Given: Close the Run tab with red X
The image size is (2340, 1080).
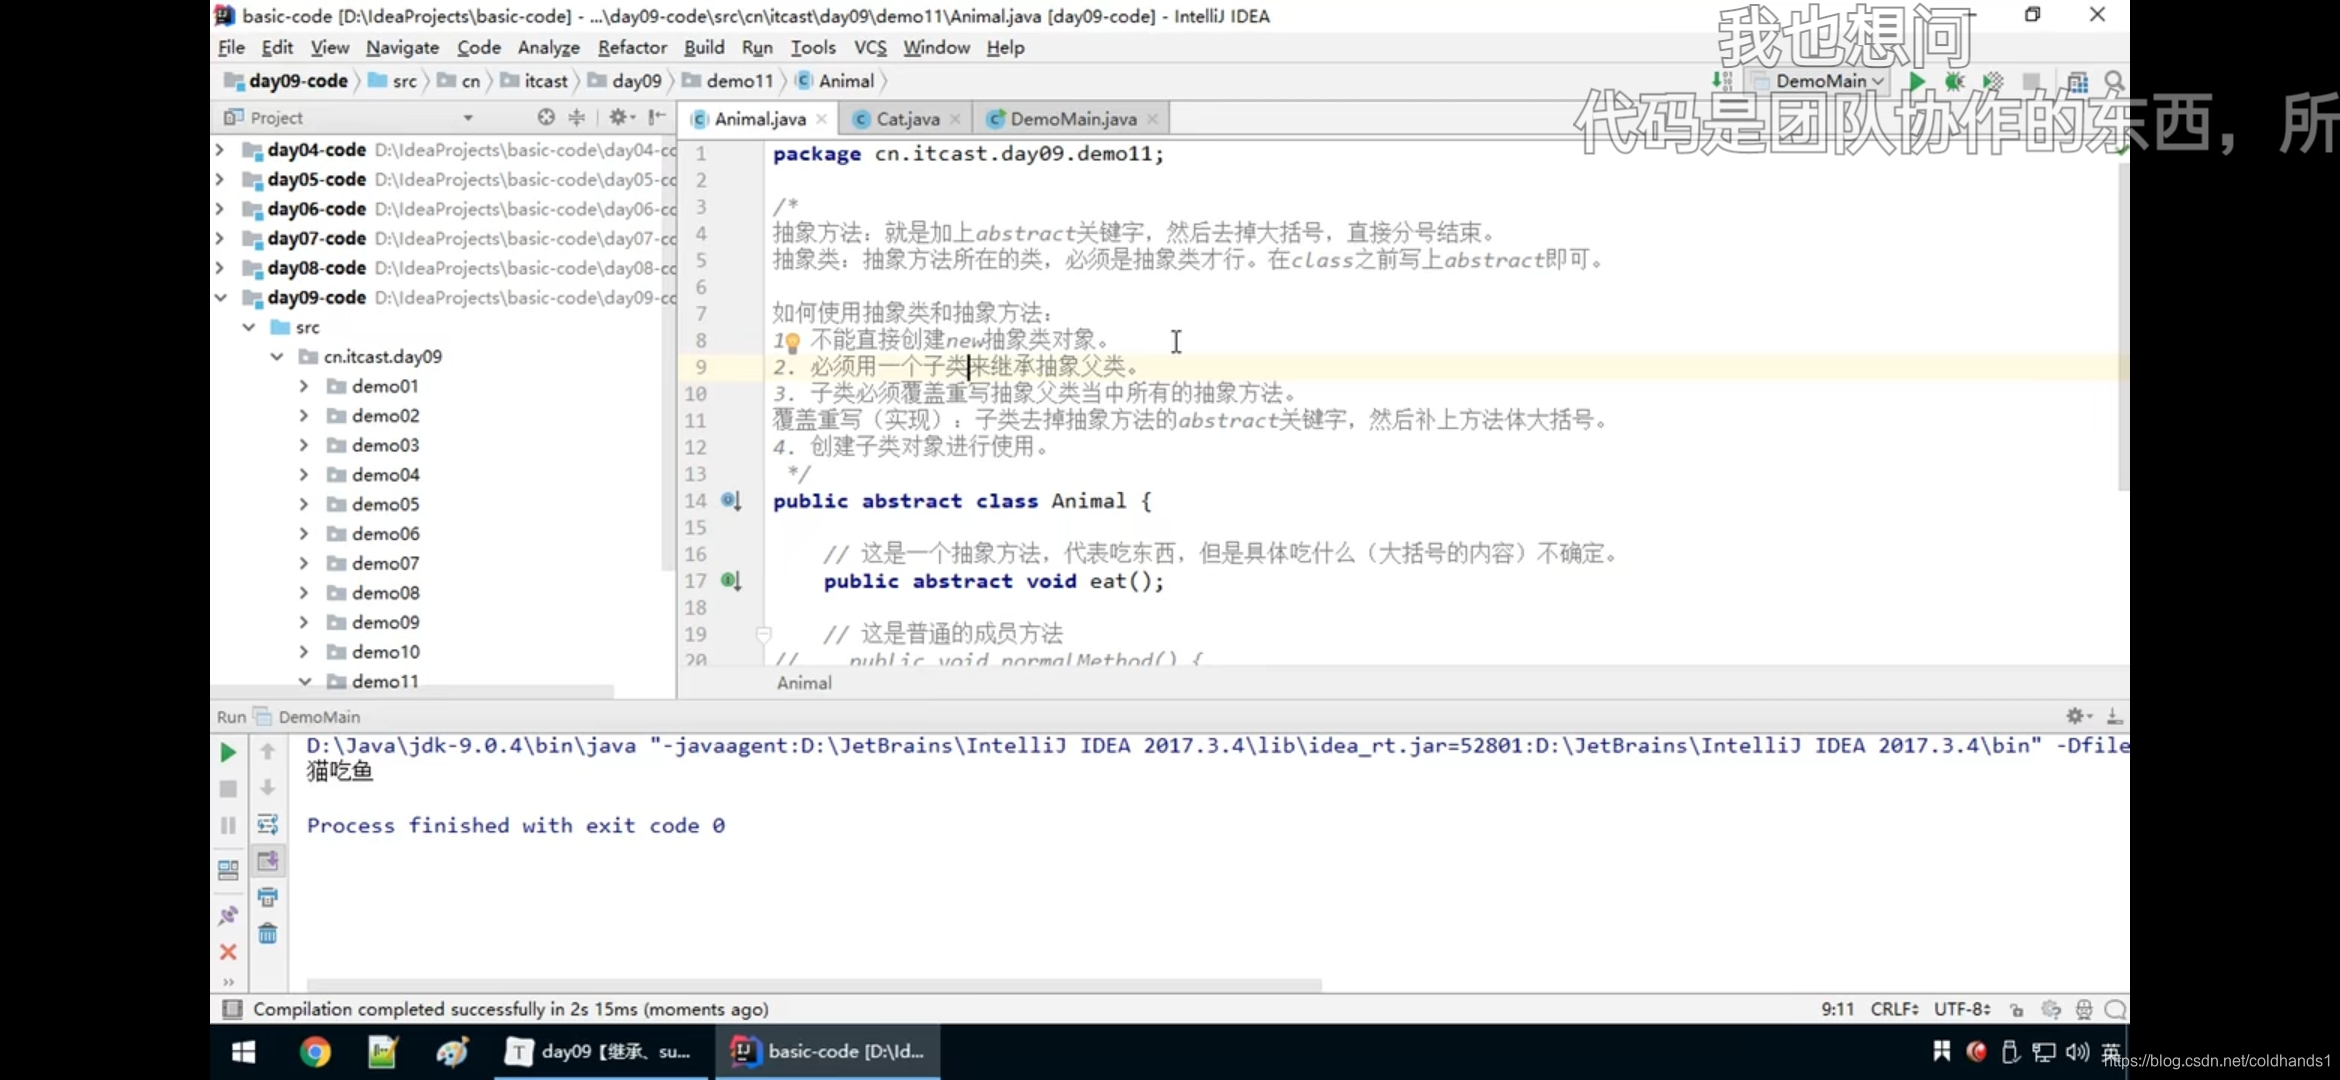Looking at the screenshot, I should 228,952.
